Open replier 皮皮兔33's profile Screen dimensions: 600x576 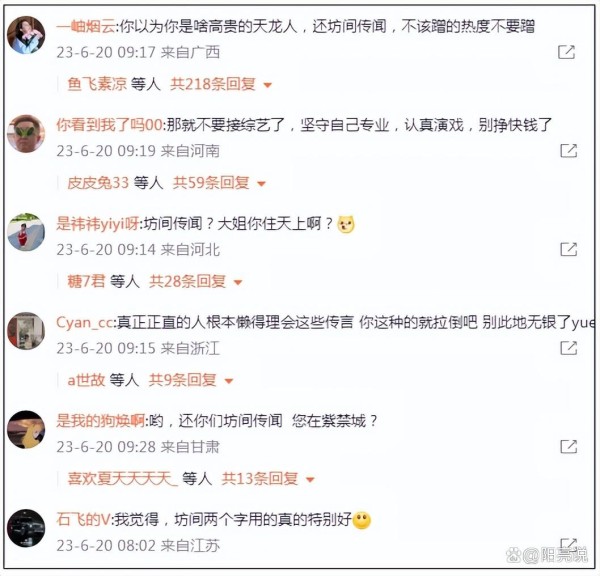pos(98,183)
